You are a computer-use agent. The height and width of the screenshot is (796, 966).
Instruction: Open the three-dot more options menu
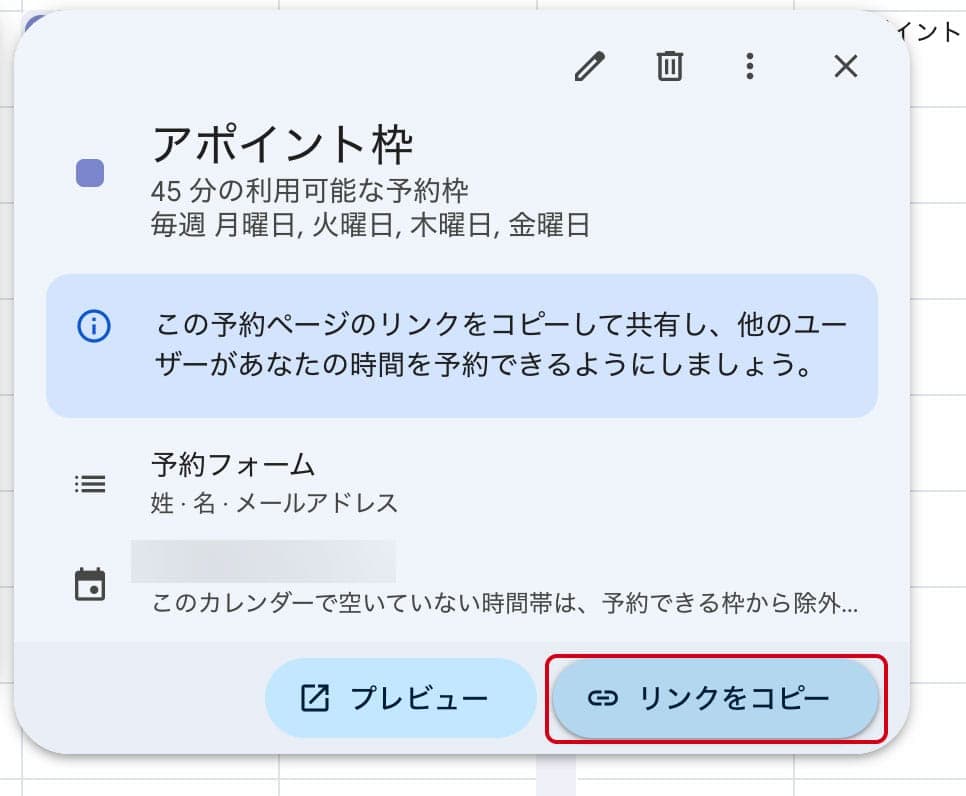(x=749, y=67)
